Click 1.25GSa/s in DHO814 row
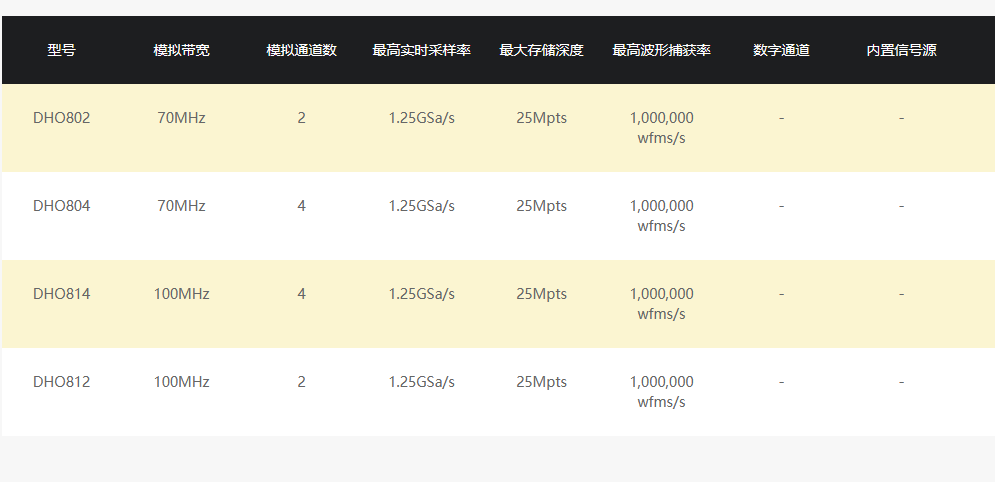 [421, 294]
